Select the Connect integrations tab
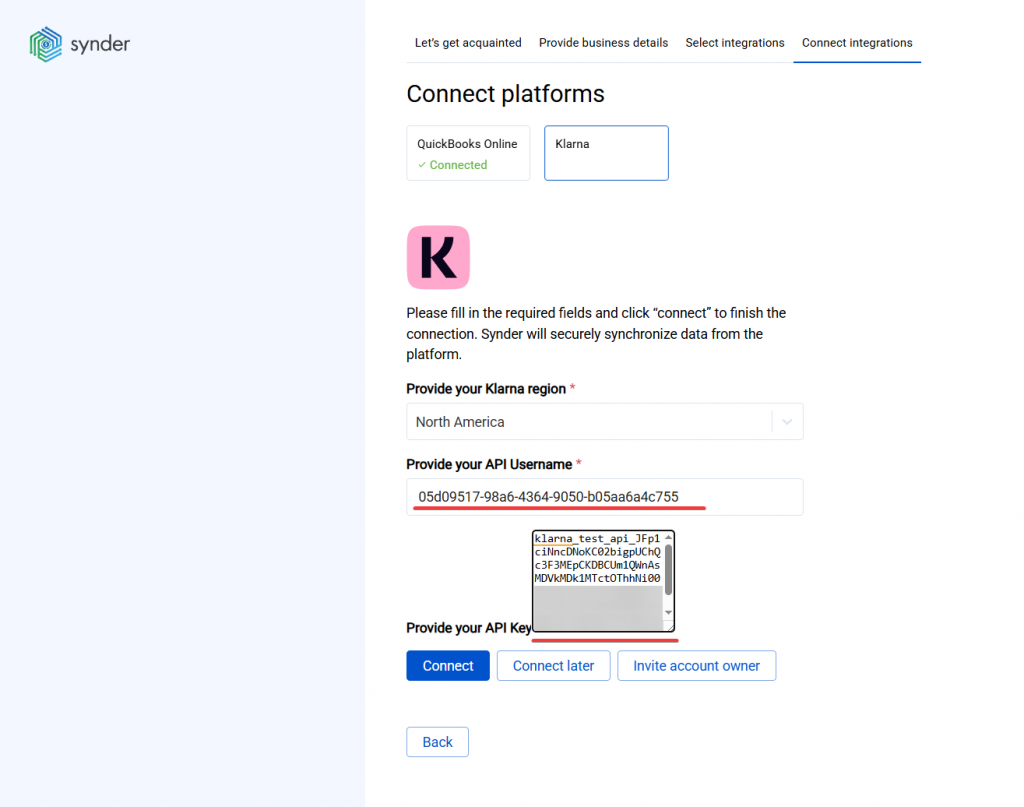The image size is (1024, 807). click(857, 43)
